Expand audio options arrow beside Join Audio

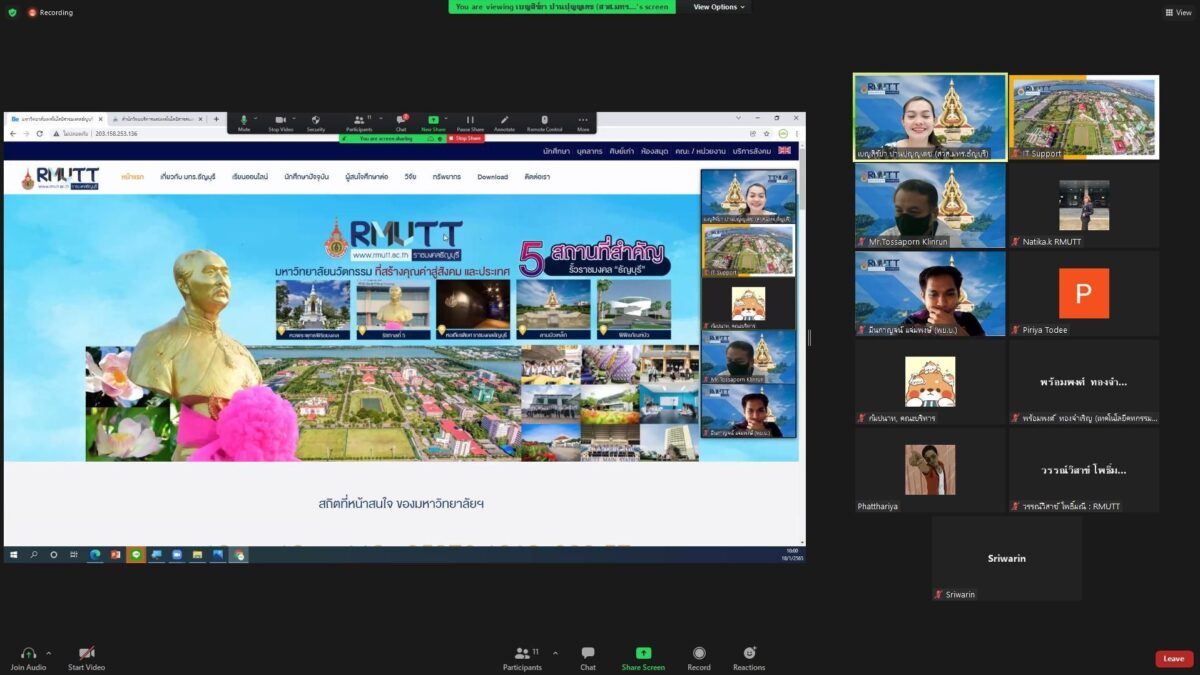(x=48, y=653)
